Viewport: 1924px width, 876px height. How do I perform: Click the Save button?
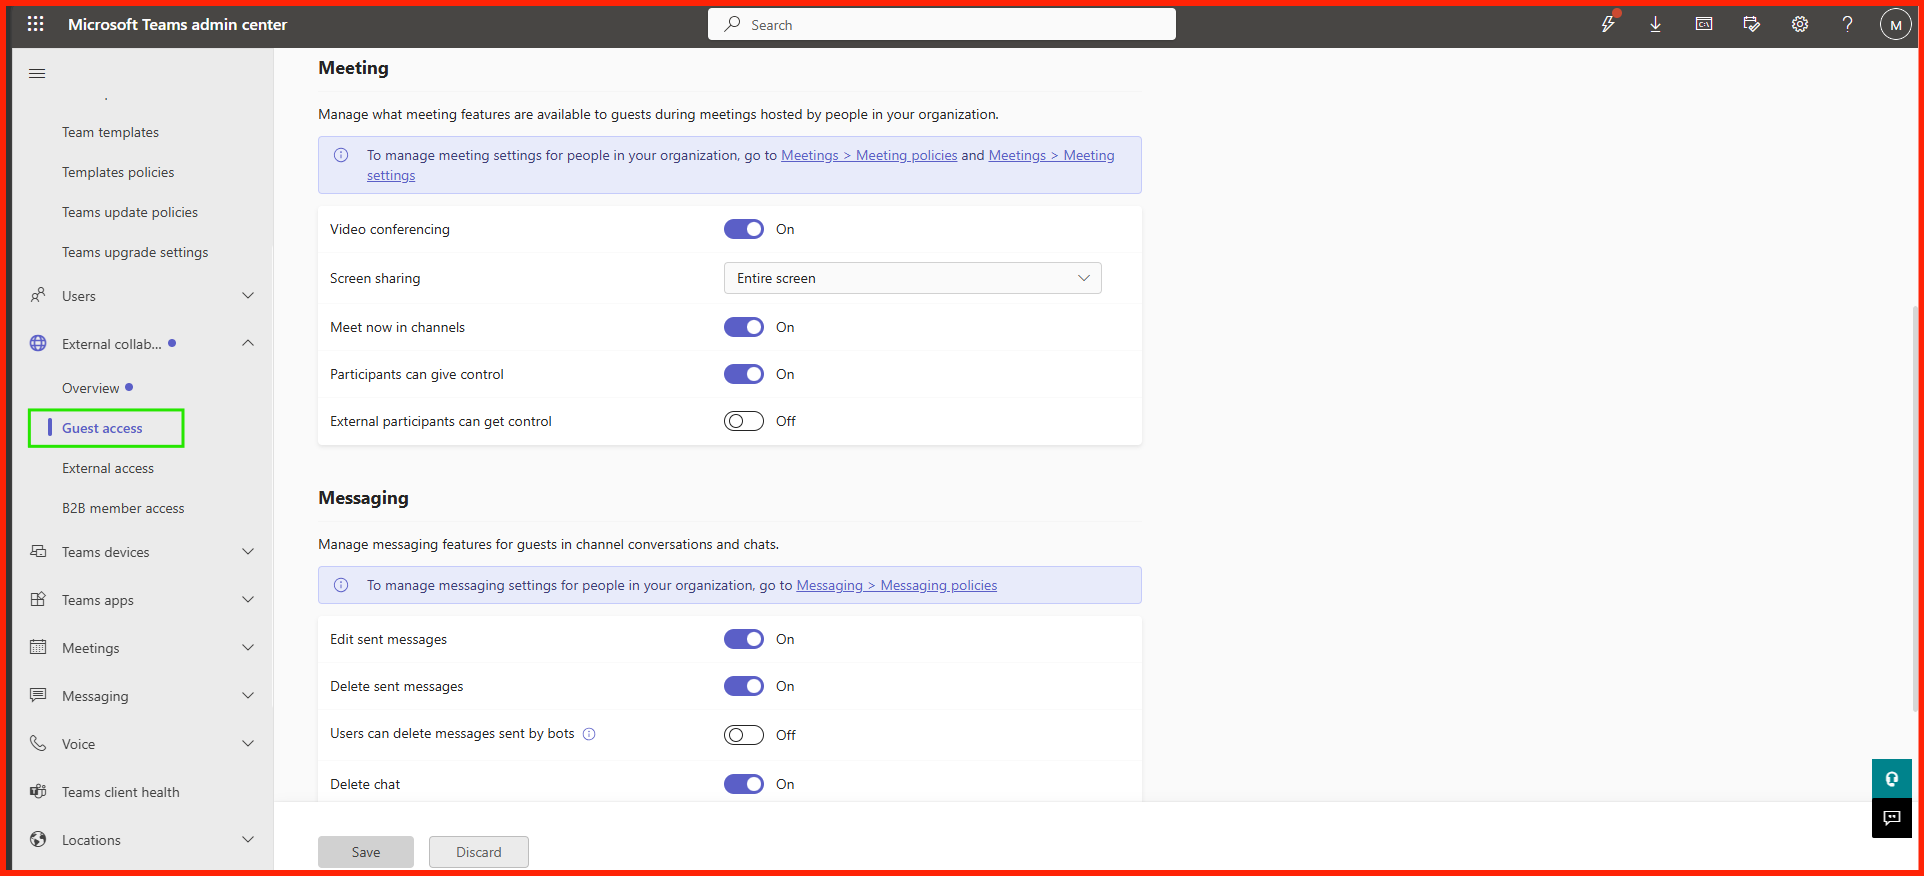[366, 852]
